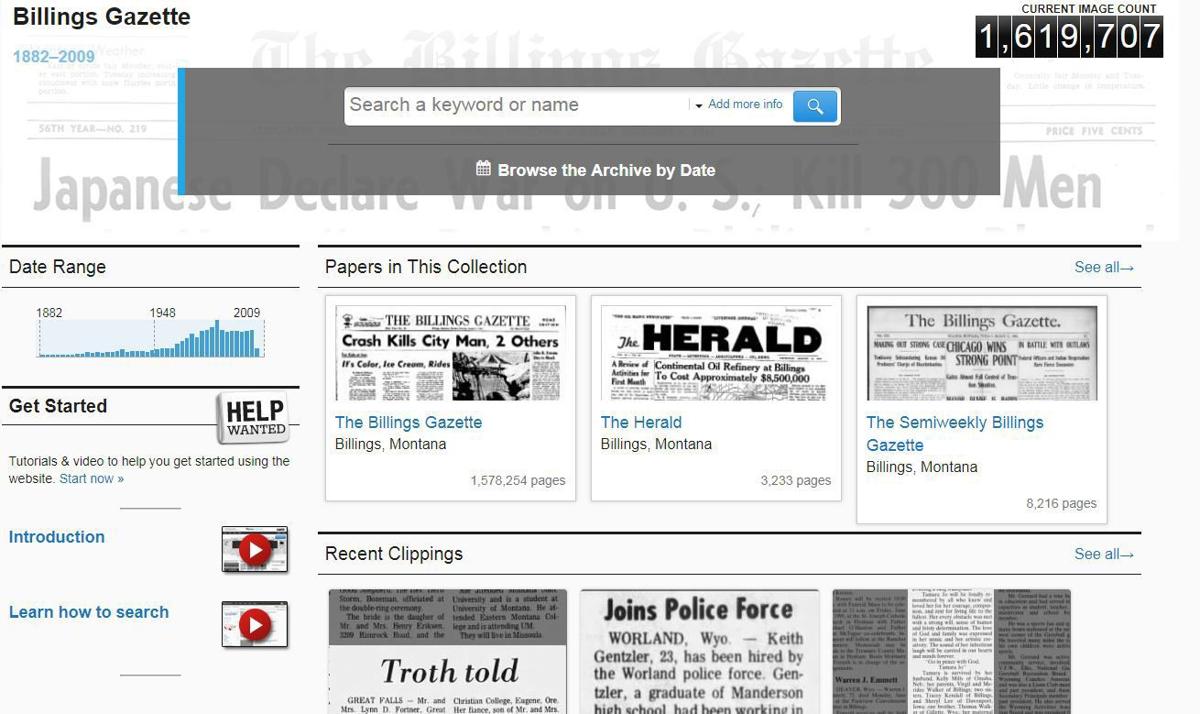Open the Add more info dropdown

[744, 104]
